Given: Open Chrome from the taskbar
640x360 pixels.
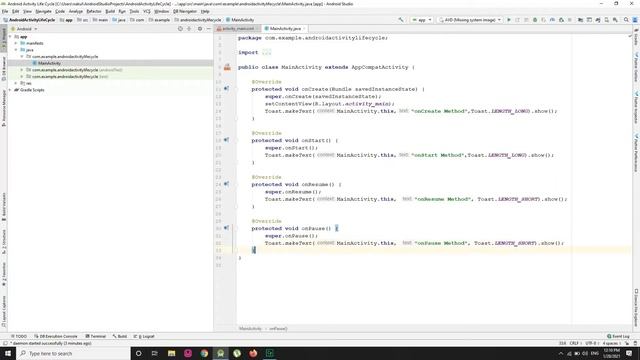Looking at the screenshot, I should (204, 353).
